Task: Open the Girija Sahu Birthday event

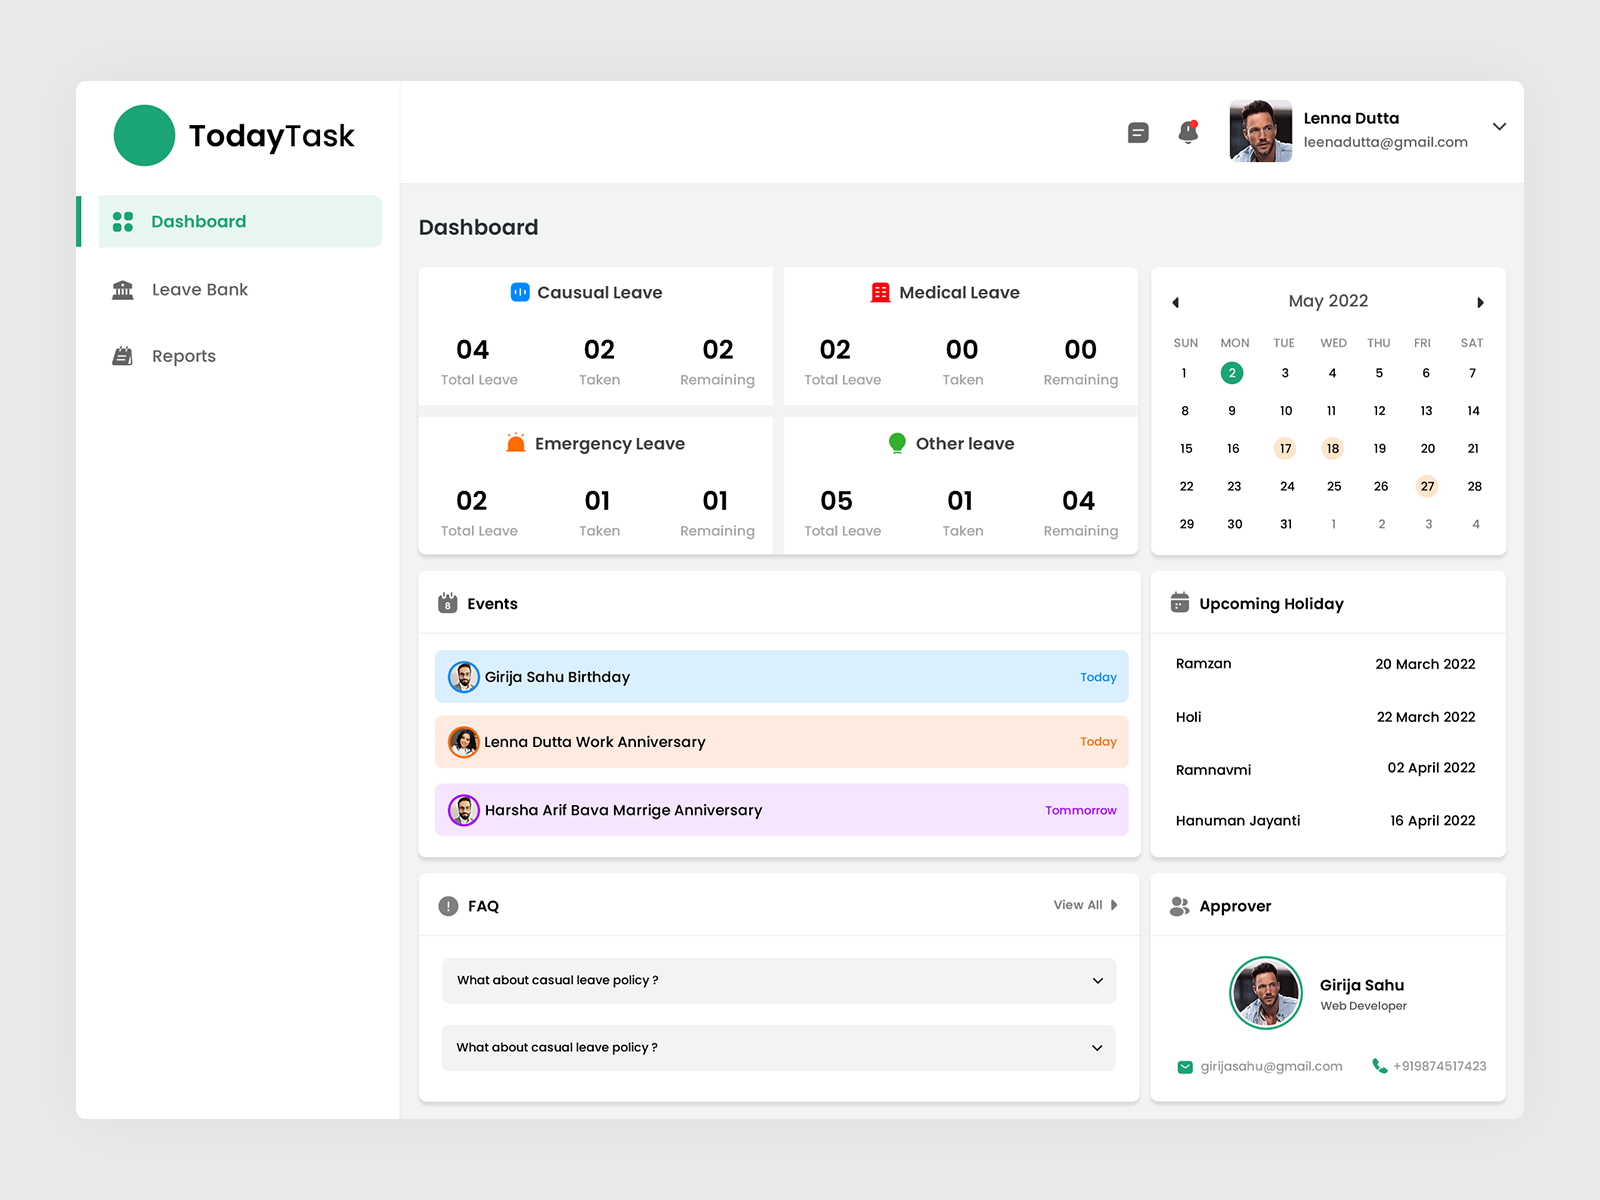Action: (x=782, y=677)
